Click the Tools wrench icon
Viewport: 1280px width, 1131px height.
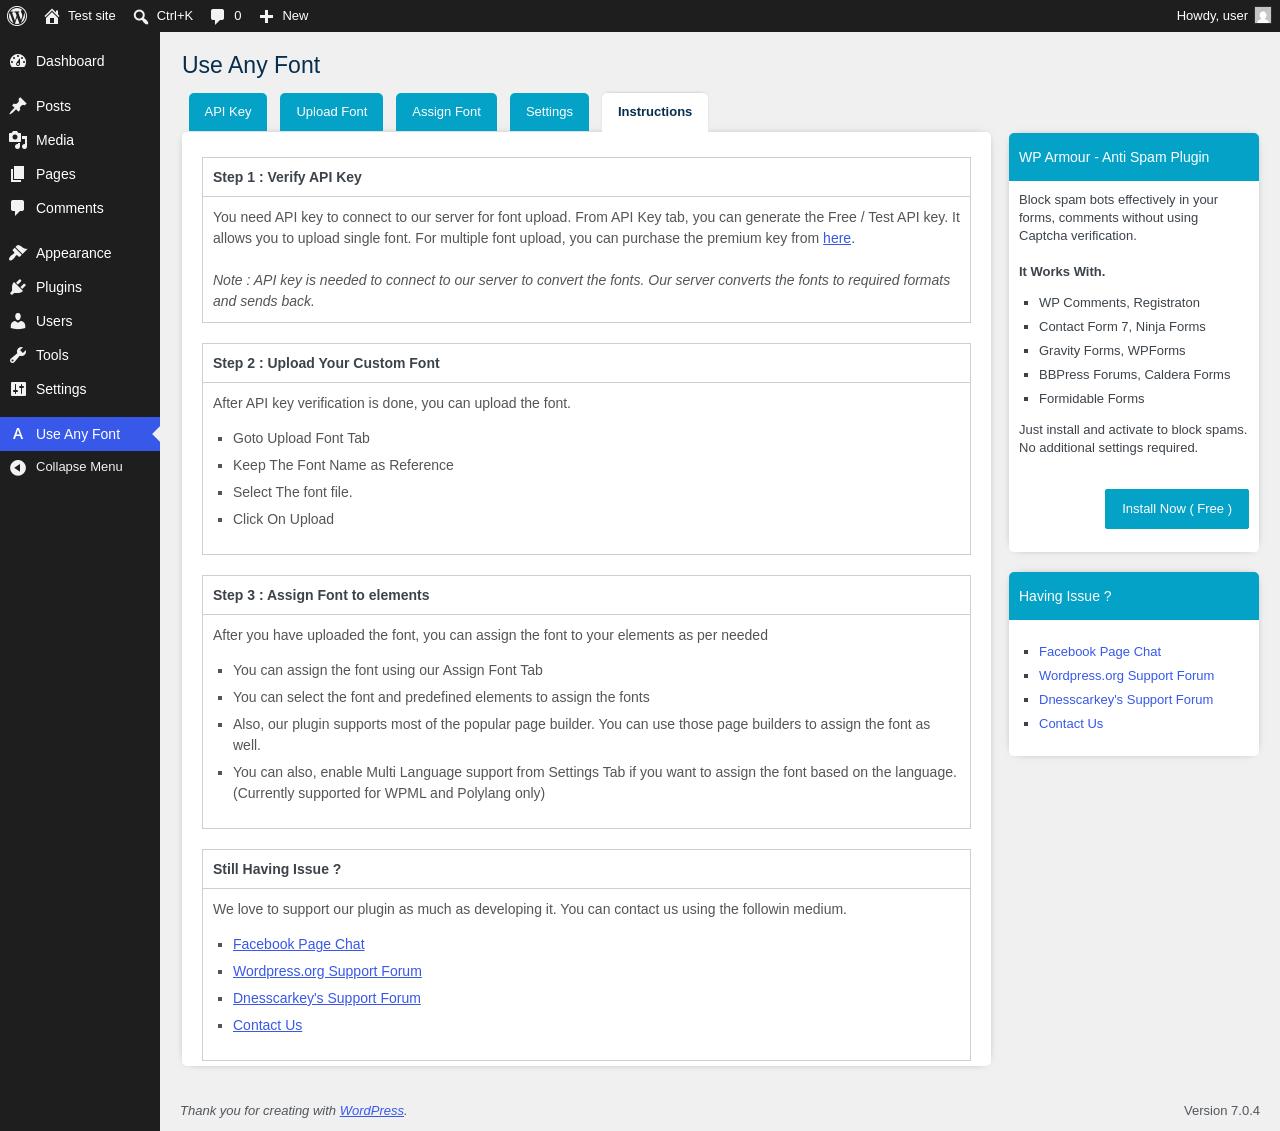(18, 355)
